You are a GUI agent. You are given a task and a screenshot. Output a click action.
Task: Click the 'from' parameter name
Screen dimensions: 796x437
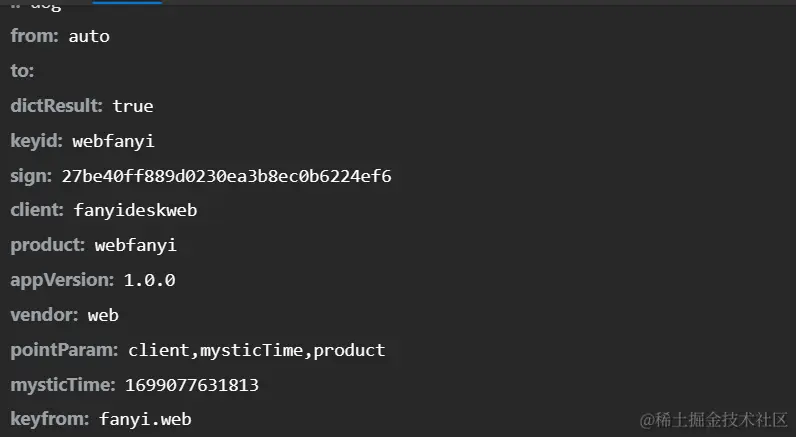coord(35,36)
